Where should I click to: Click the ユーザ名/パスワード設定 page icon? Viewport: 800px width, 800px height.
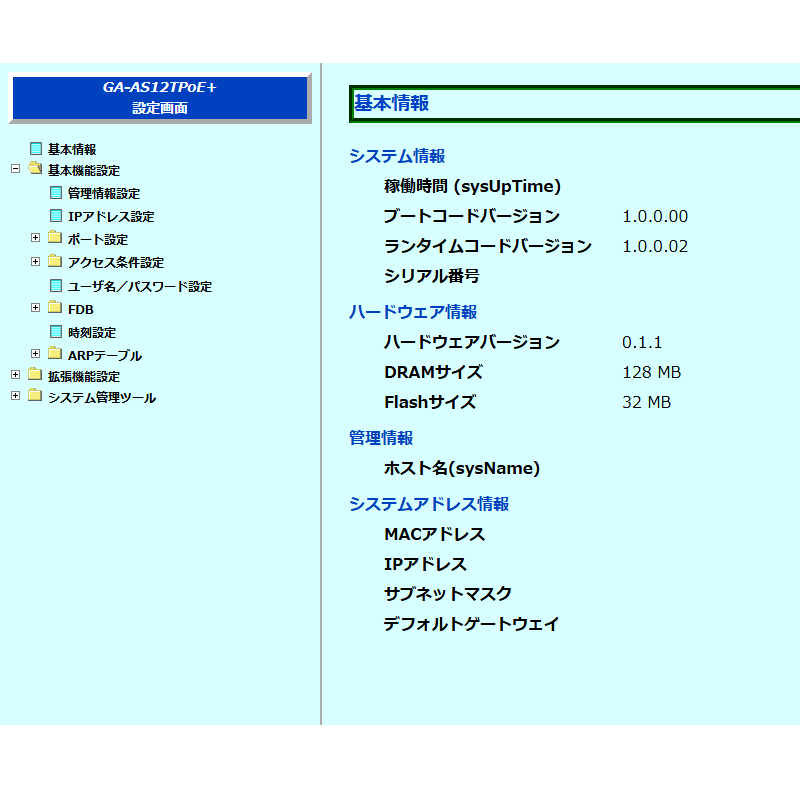pos(56,286)
